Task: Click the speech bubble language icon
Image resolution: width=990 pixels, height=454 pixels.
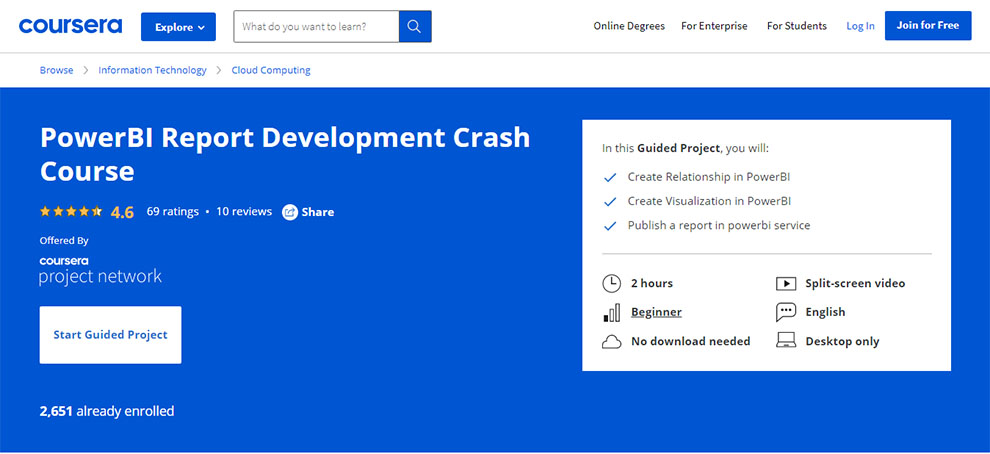Action: [x=785, y=312]
